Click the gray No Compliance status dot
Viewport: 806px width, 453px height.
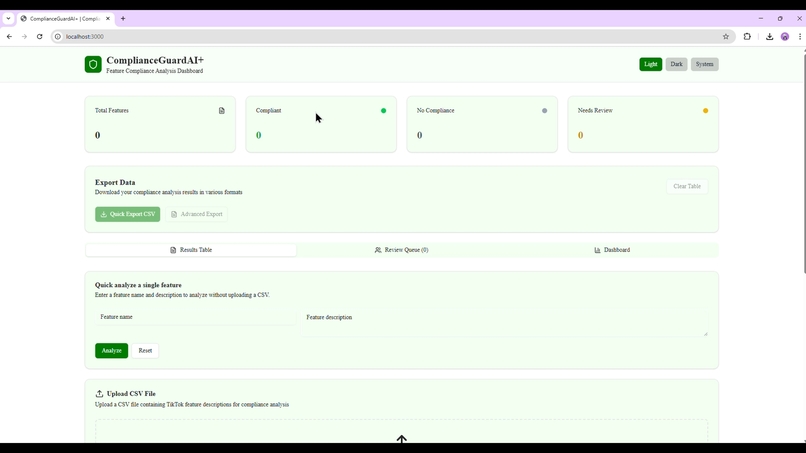pos(544,111)
